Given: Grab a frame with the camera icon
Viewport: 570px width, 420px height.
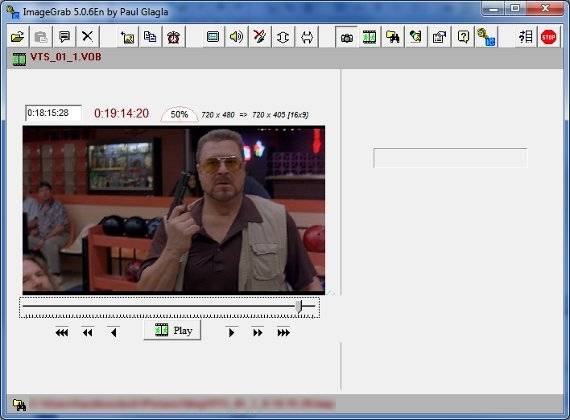Looking at the screenshot, I should coord(346,37).
